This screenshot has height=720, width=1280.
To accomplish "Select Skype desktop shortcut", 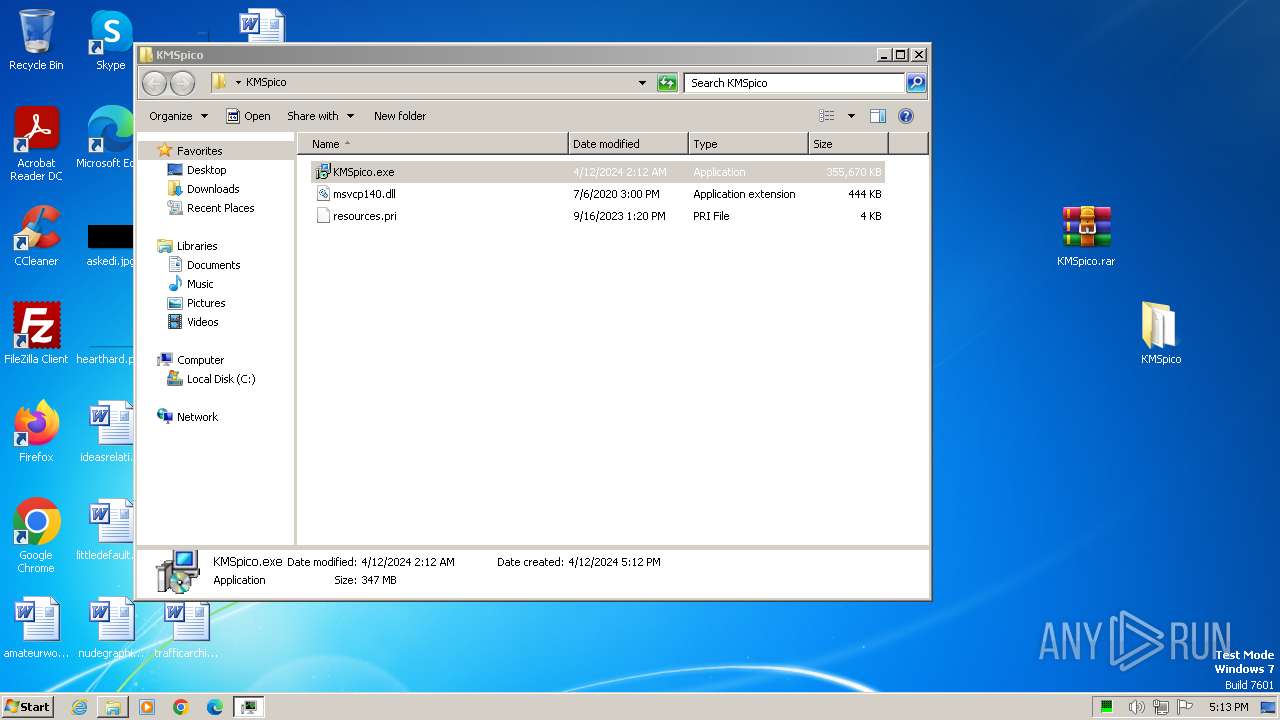I will pyautogui.click(x=110, y=40).
